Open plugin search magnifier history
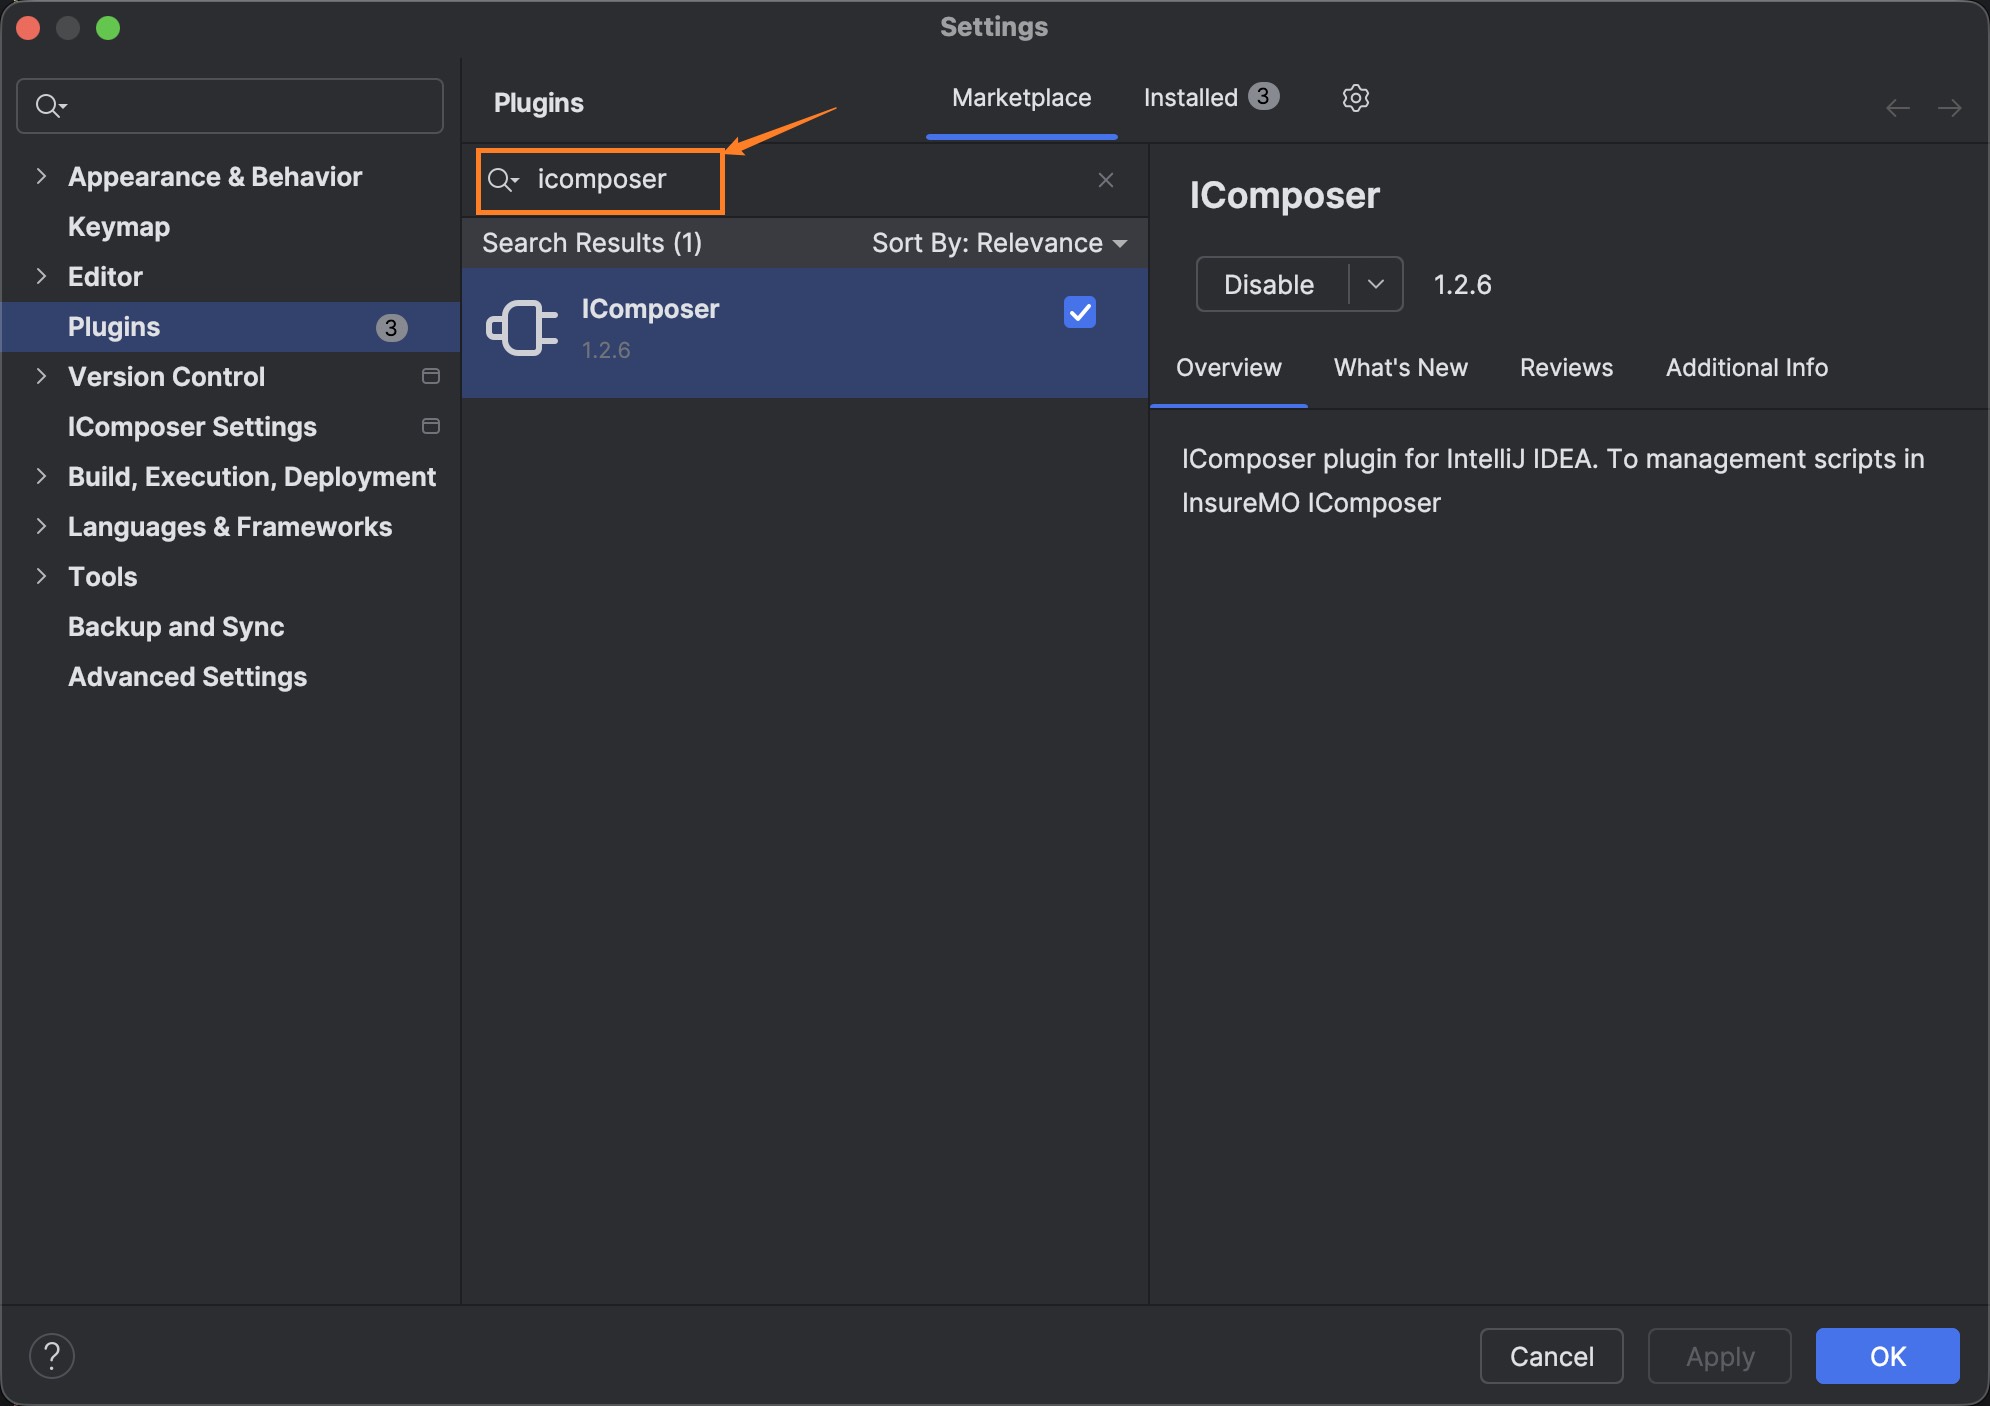 [x=503, y=180]
